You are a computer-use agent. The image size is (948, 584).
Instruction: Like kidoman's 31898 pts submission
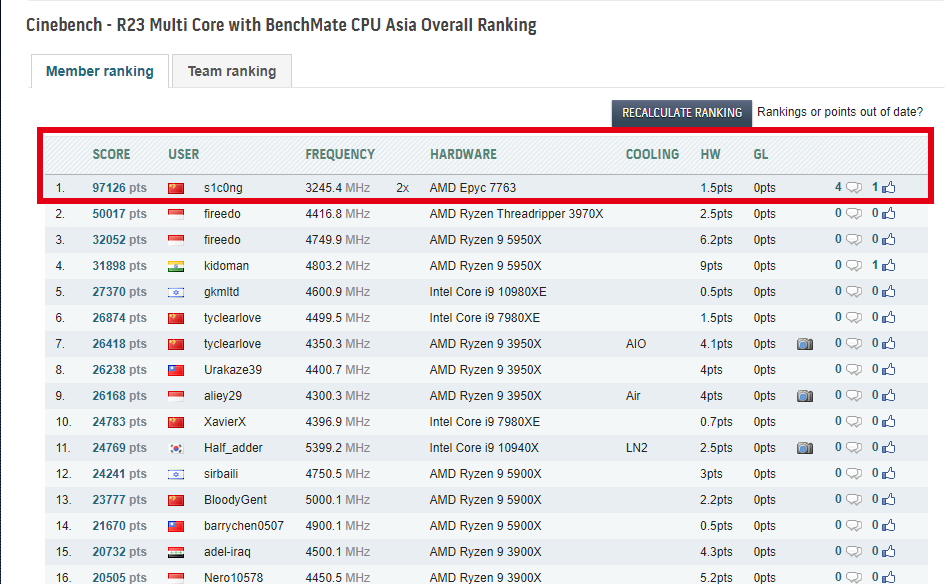coord(888,265)
